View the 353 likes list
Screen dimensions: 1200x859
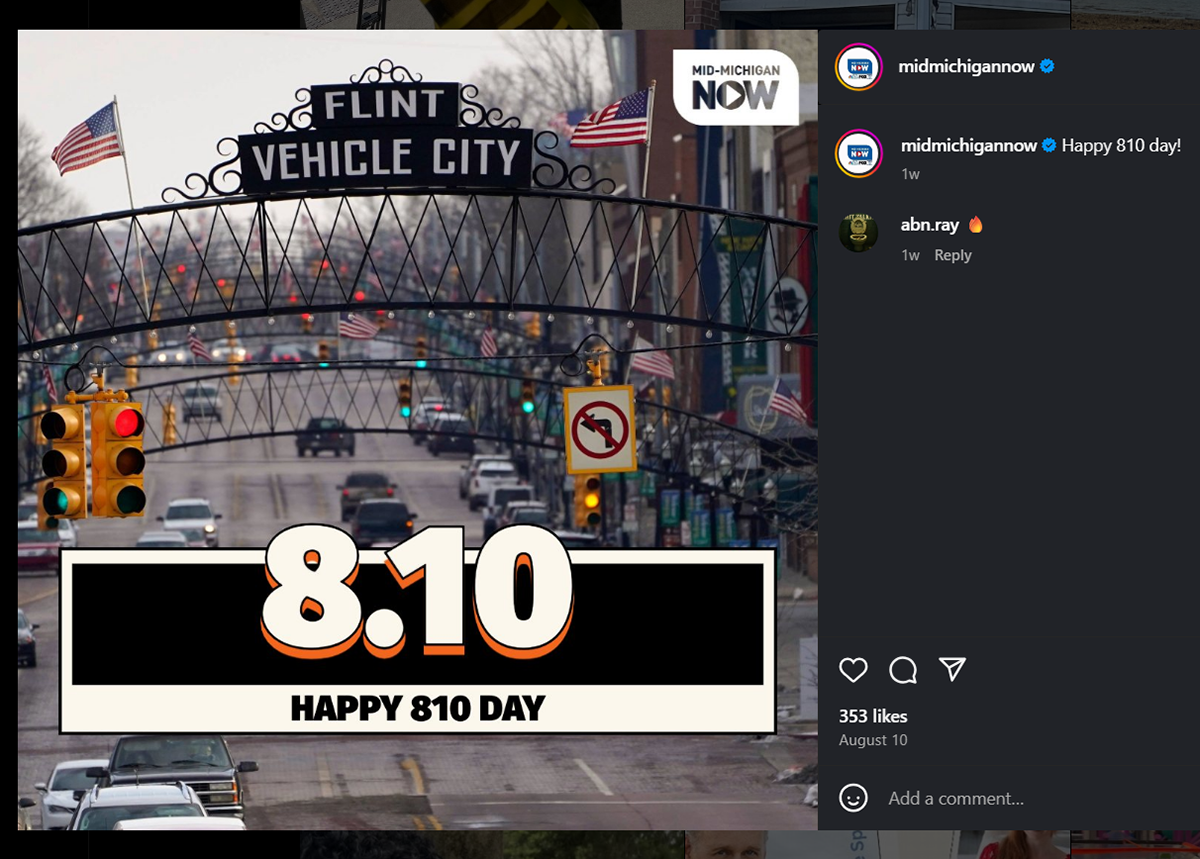tap(873, 716)
